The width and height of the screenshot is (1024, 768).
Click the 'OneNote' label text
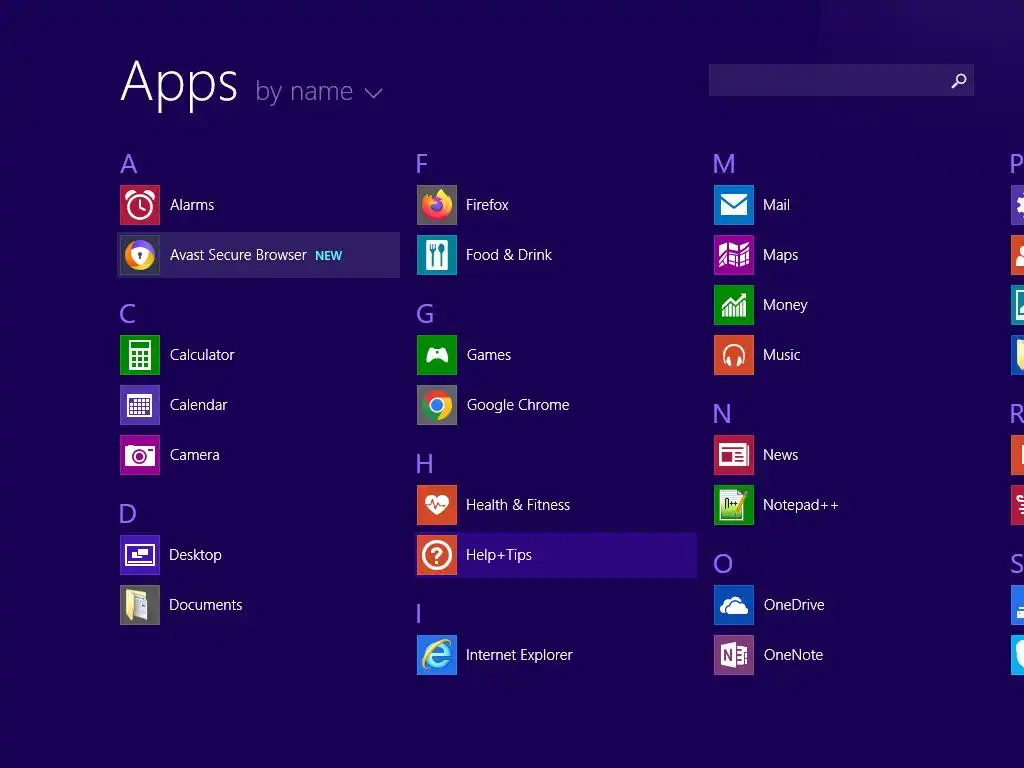point(793,654)
